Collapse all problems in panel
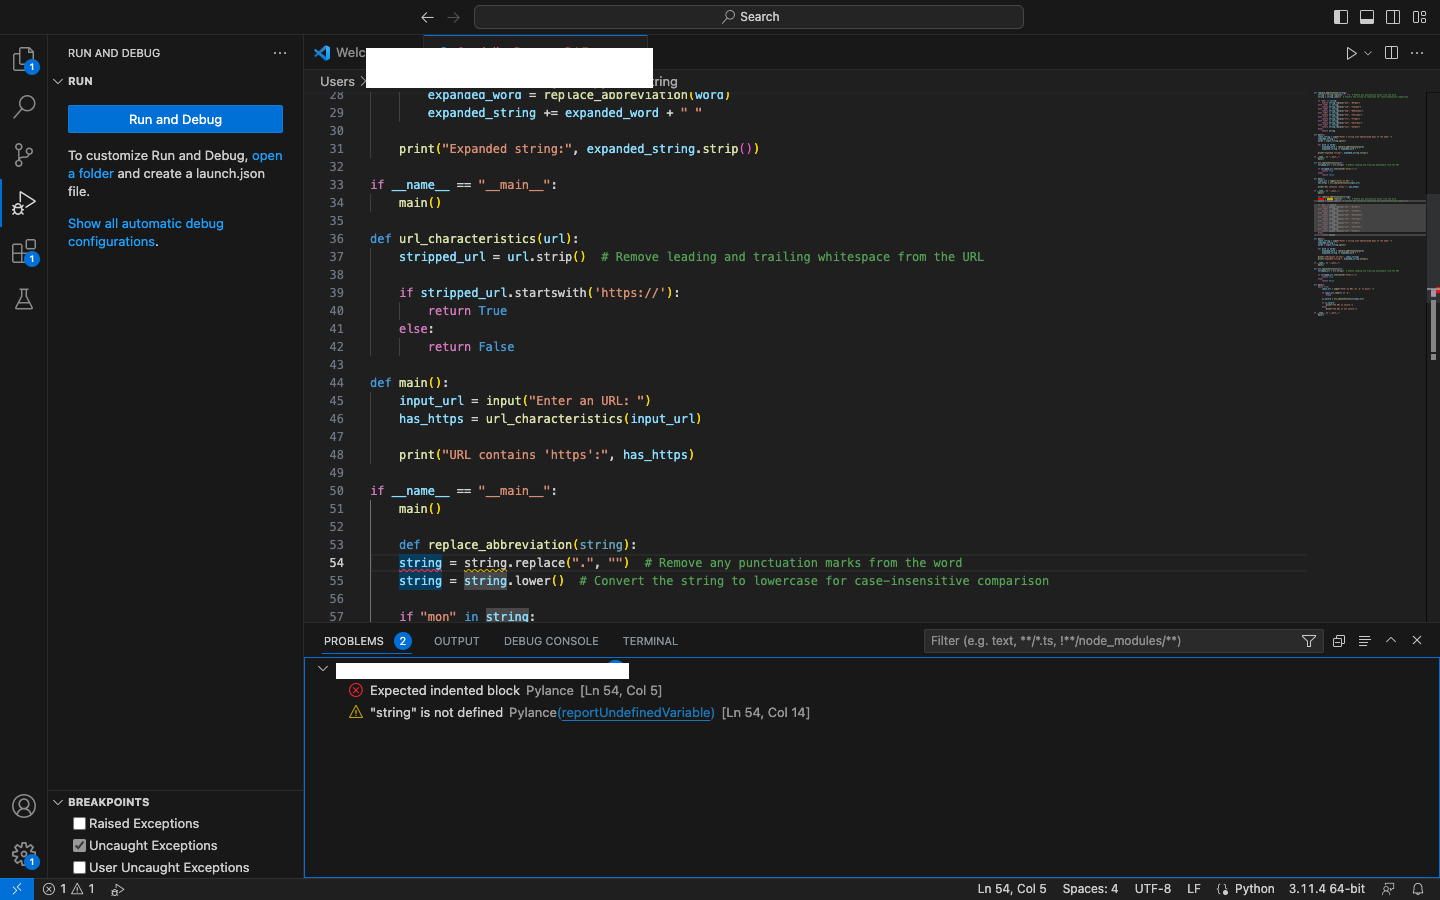This screenshot has width=1440, height=900. coord(1339,641)
